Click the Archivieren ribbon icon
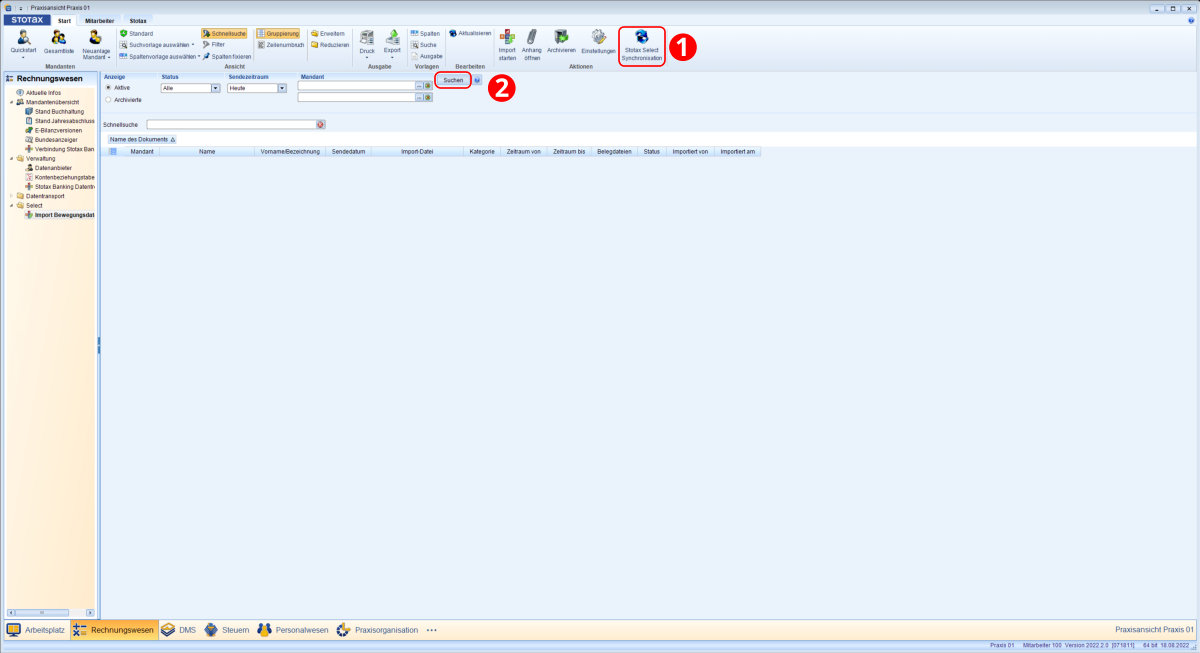Viewport: 1200px width, 653px height. pos(561,38)
